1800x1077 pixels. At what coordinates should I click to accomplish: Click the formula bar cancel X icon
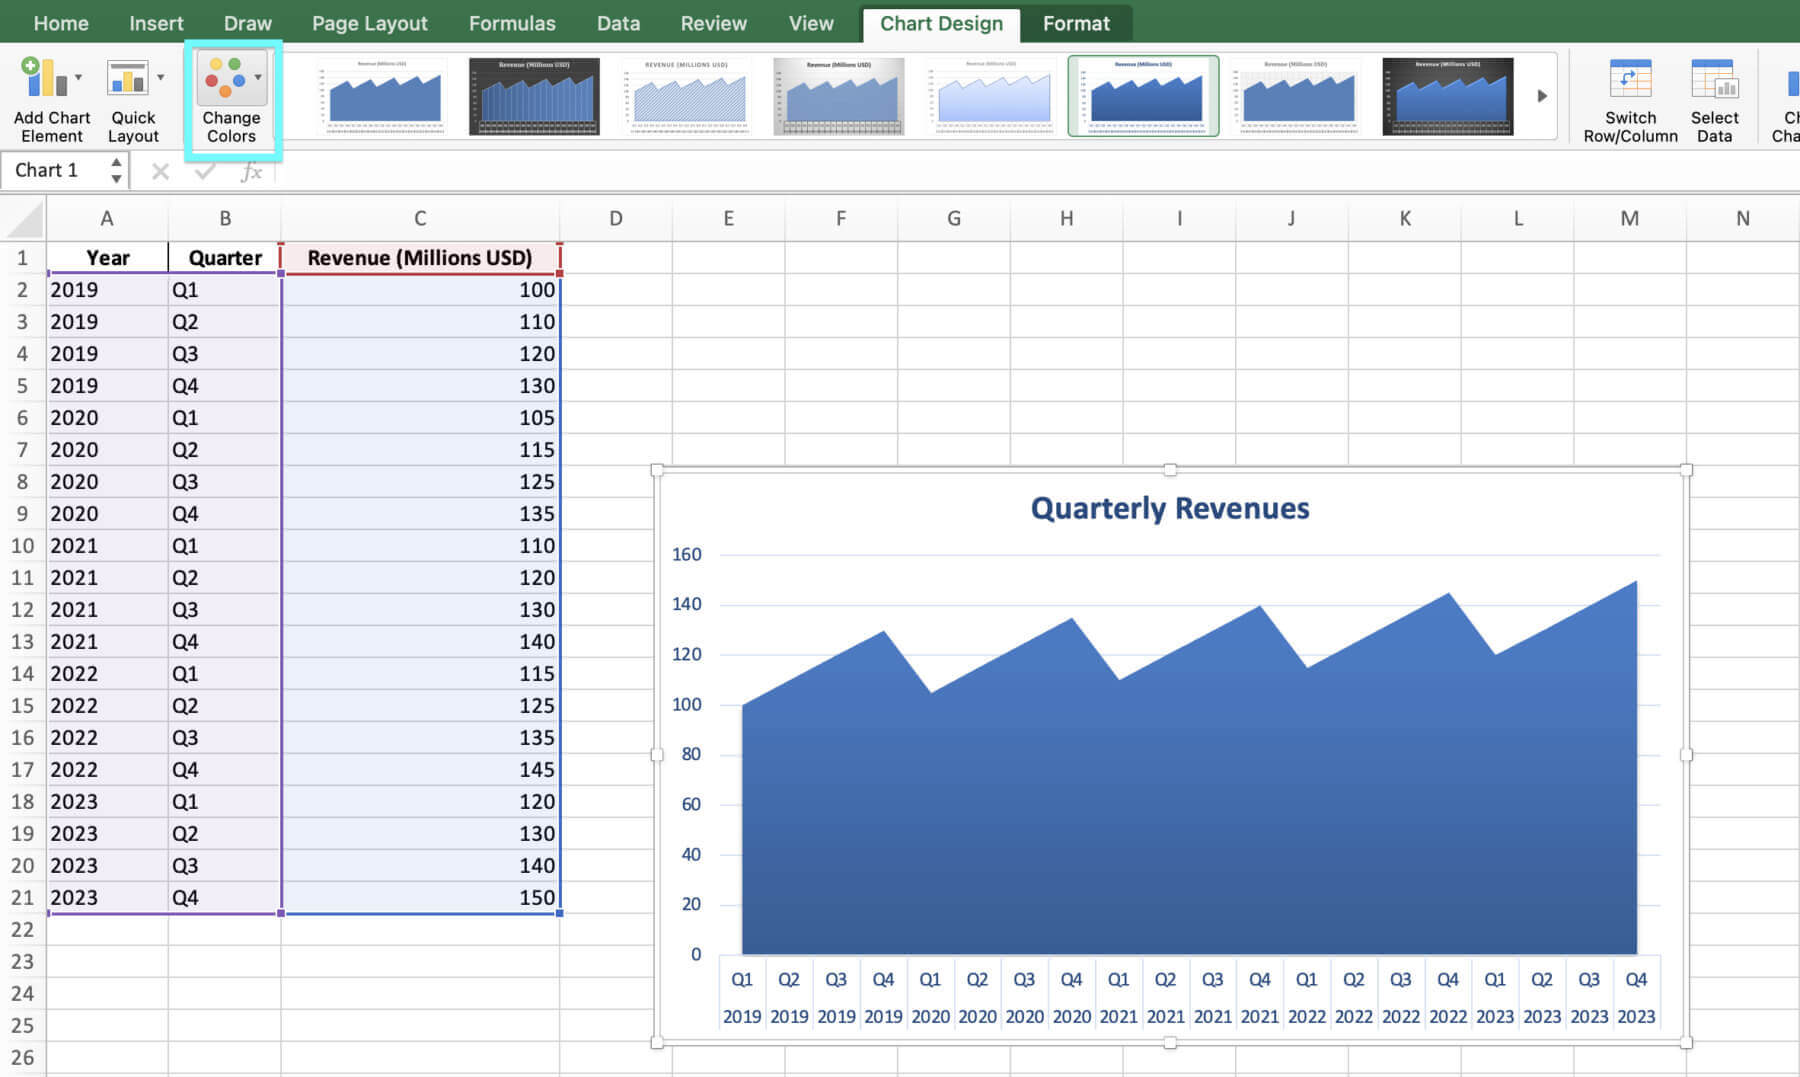tap(160, 171)
